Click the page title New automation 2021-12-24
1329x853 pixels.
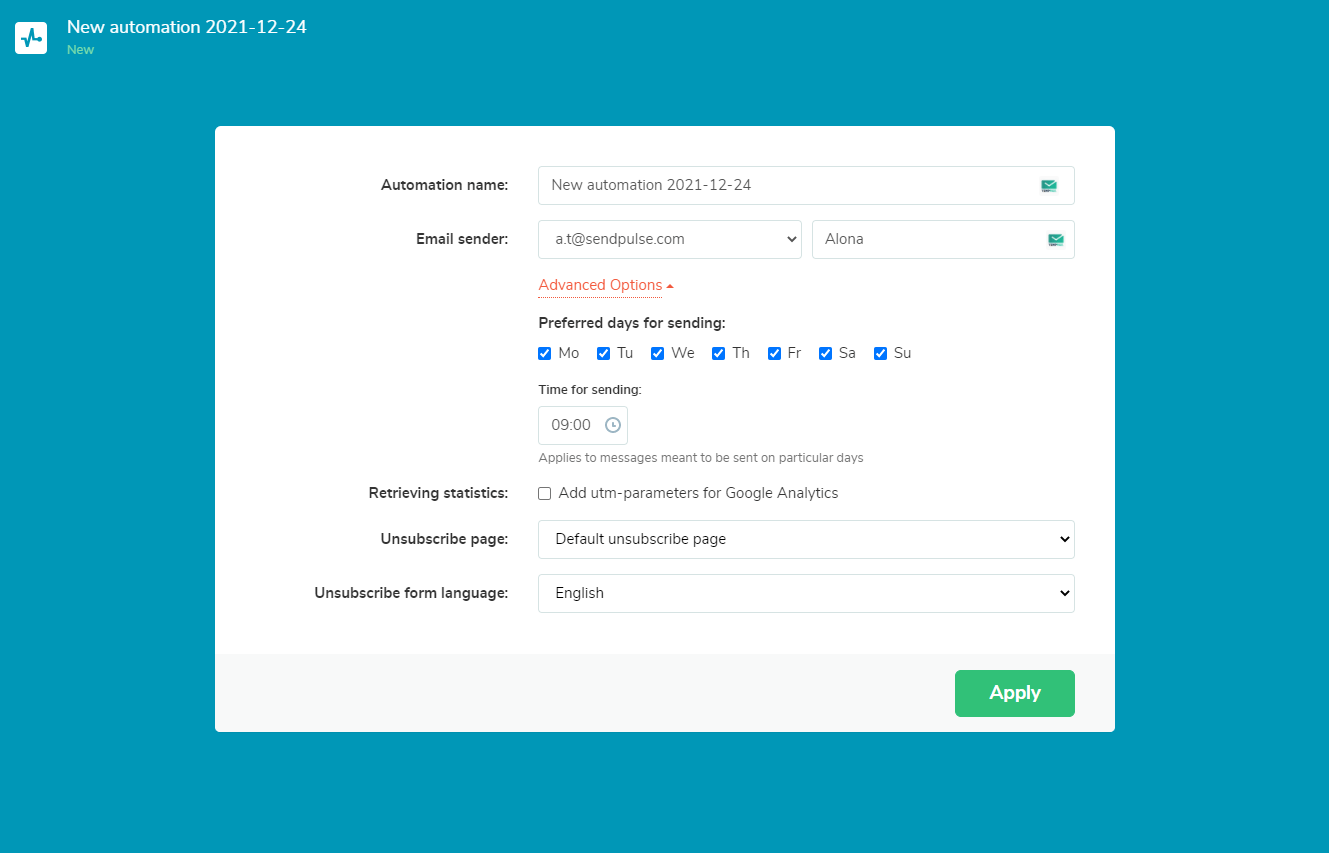[x=187, y=27]
